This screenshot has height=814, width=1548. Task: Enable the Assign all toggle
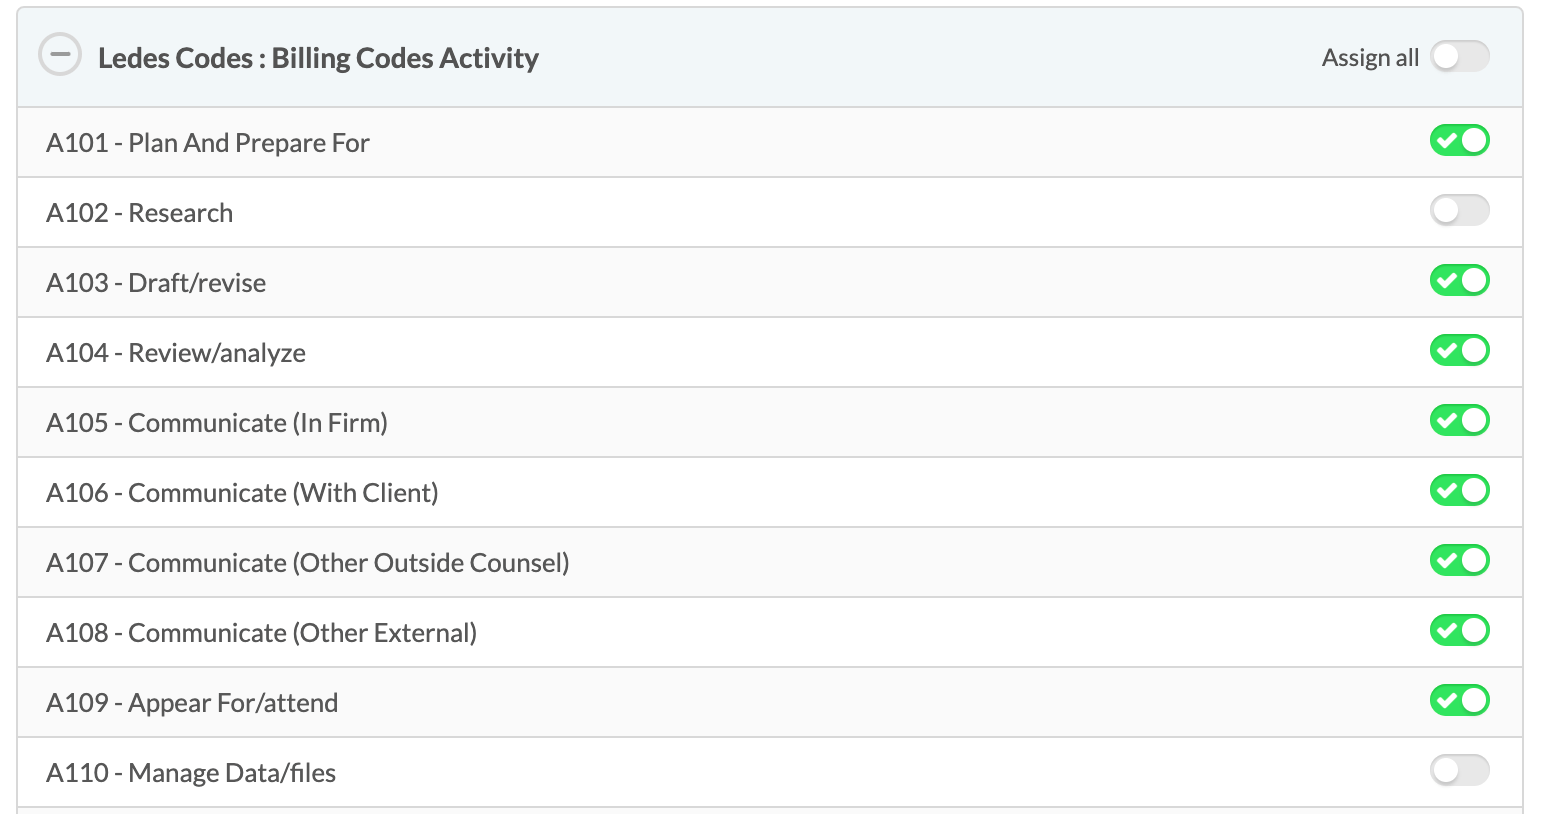pos(1459,57)
